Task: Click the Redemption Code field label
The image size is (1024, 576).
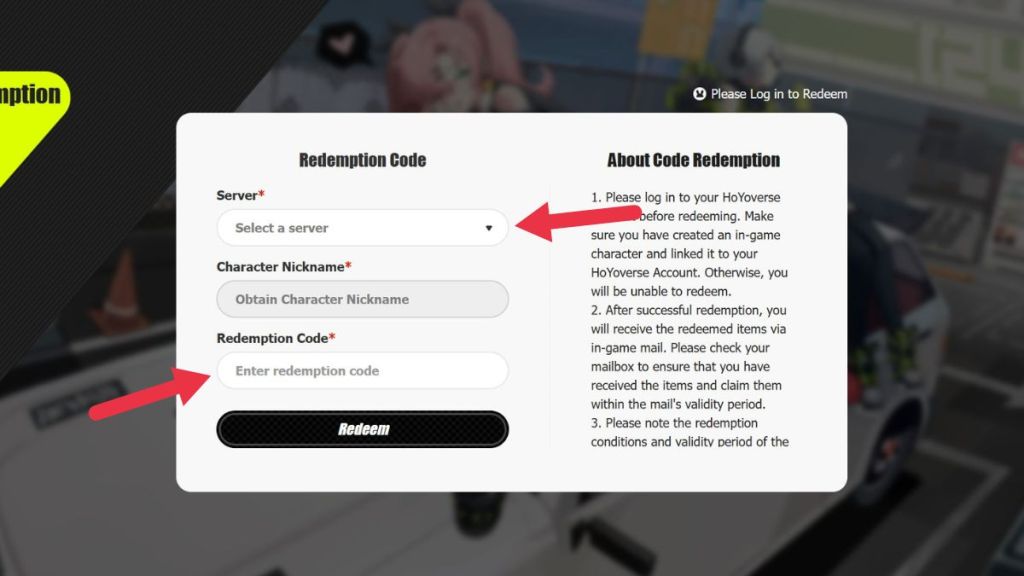Action: 272,338
